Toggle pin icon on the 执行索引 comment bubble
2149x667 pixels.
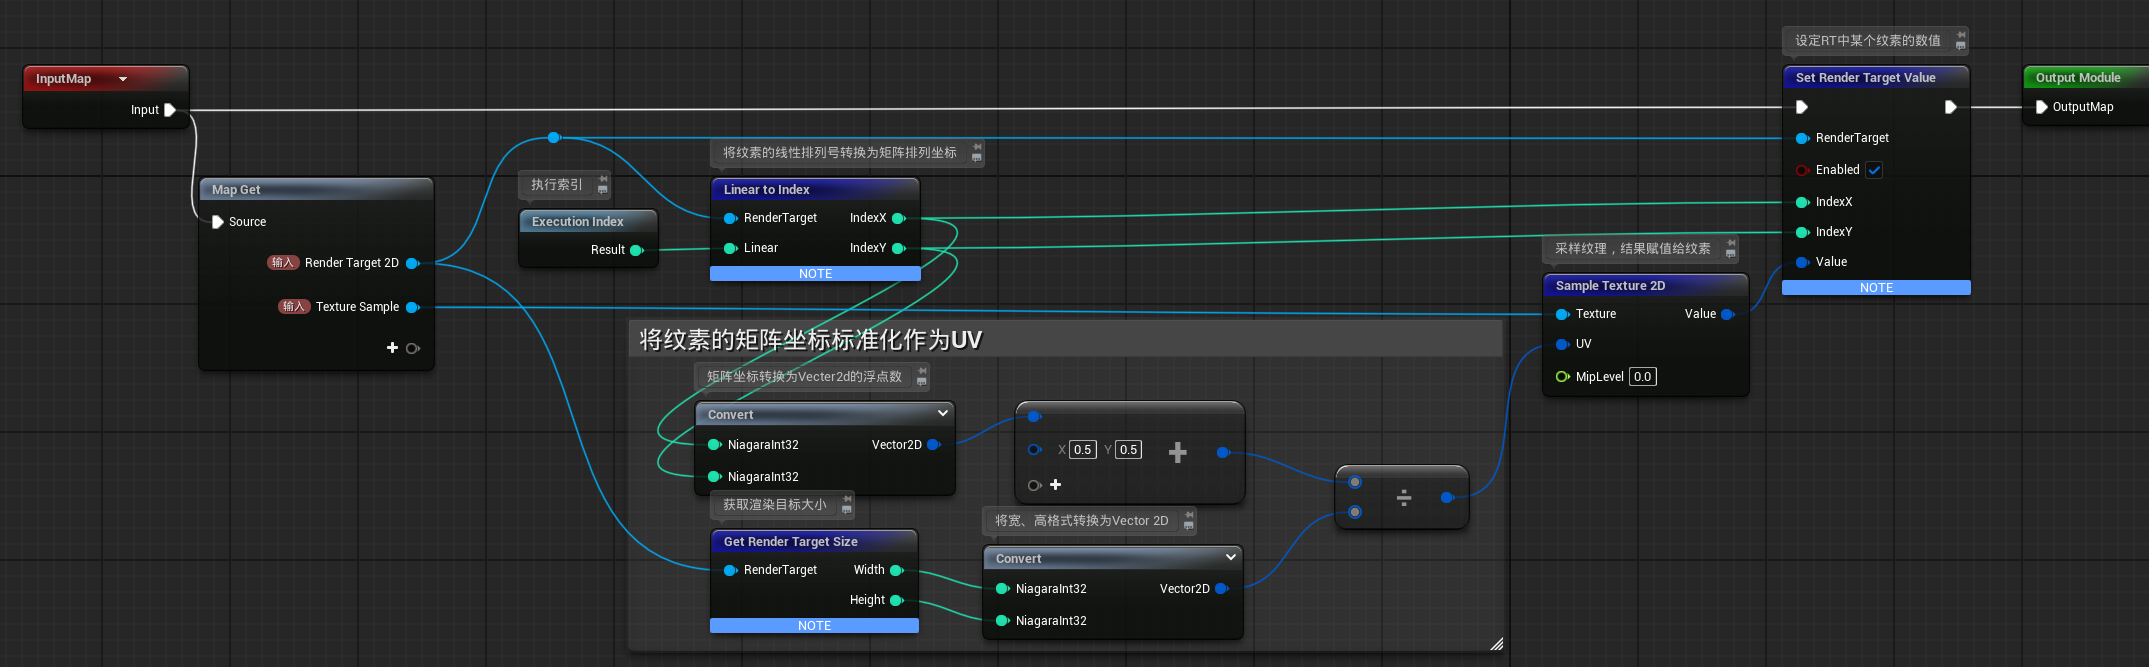(x=603, y=179)
